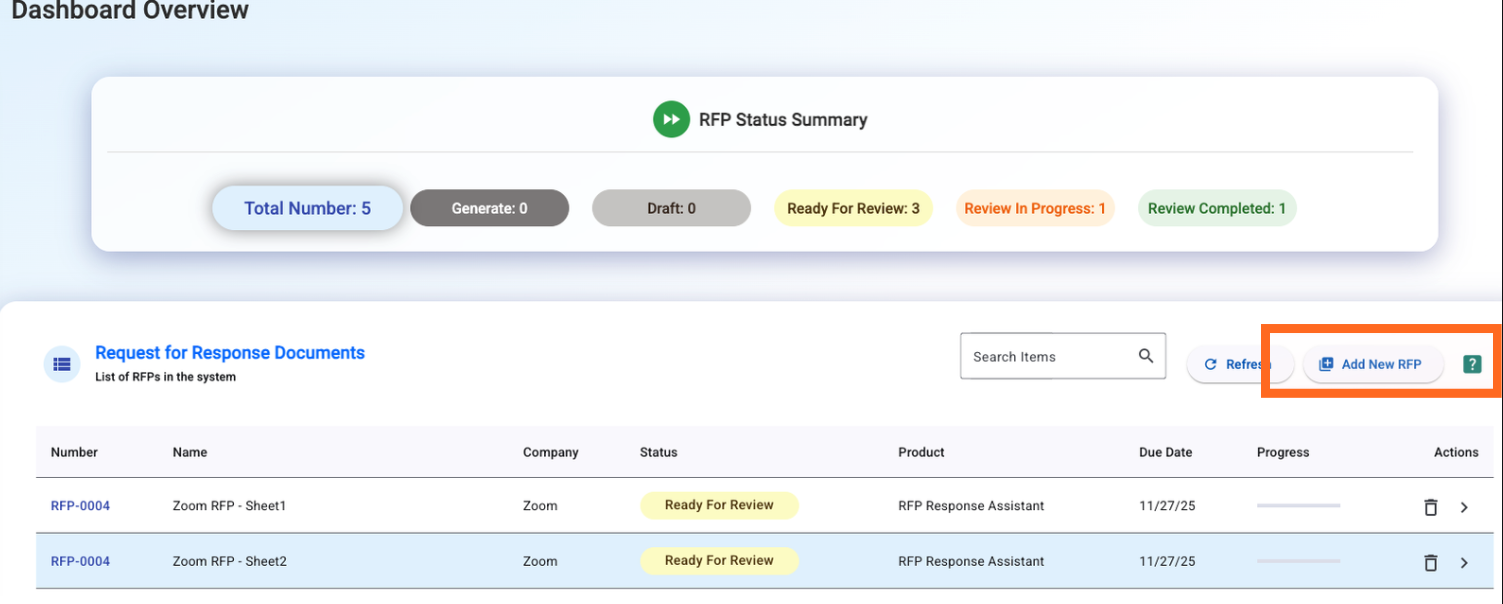The image size is (1503, 604).
Task: Select the Review In Progress: 1 chip
Action: [1035, 208]
